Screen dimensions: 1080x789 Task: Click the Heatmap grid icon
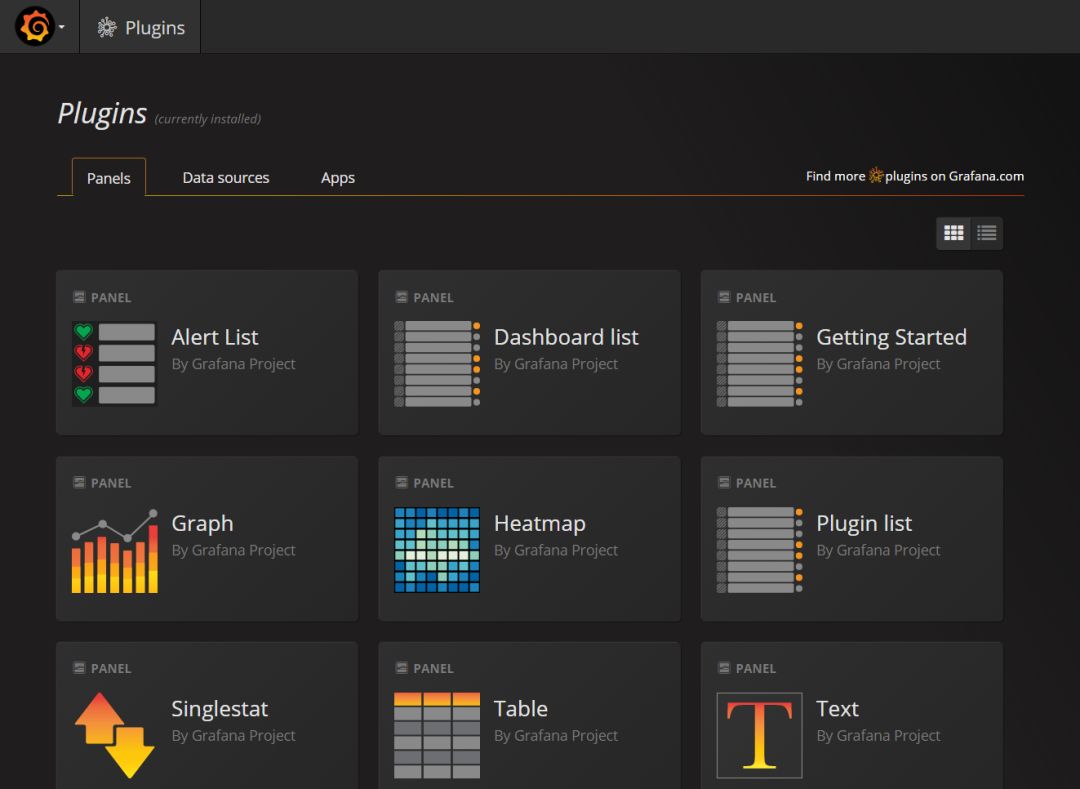click(x=437, y=550)
